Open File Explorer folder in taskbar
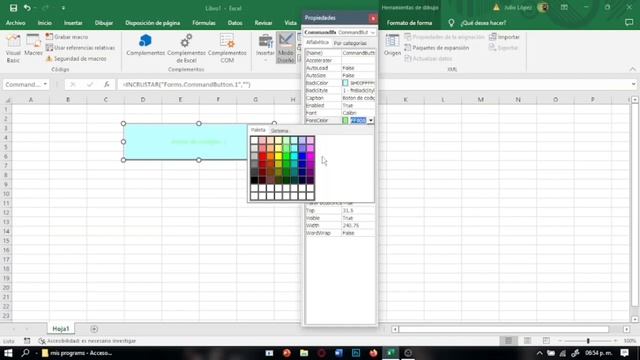 (x=304, y=353)
